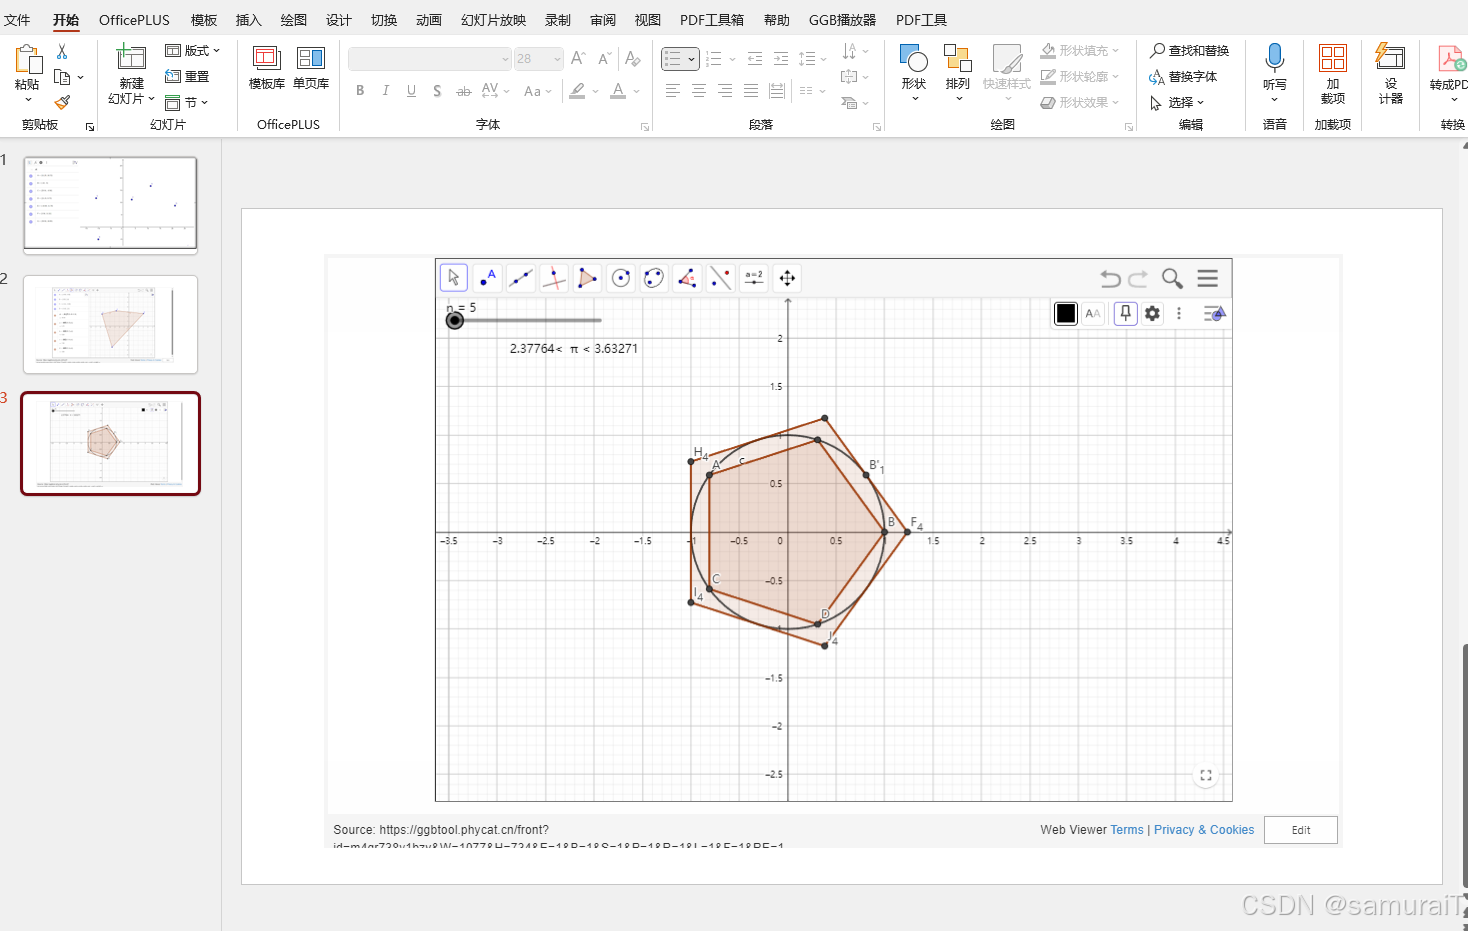Open the GeoGebra search magnifier
1468x931 pixels.
[1172, 279]
